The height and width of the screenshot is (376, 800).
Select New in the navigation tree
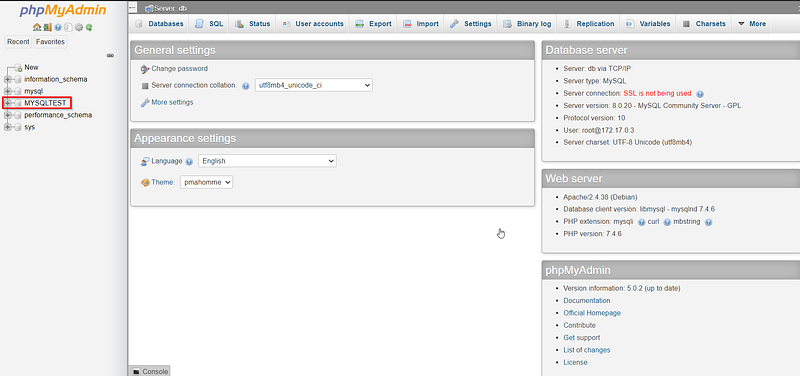tap(31, 67)
